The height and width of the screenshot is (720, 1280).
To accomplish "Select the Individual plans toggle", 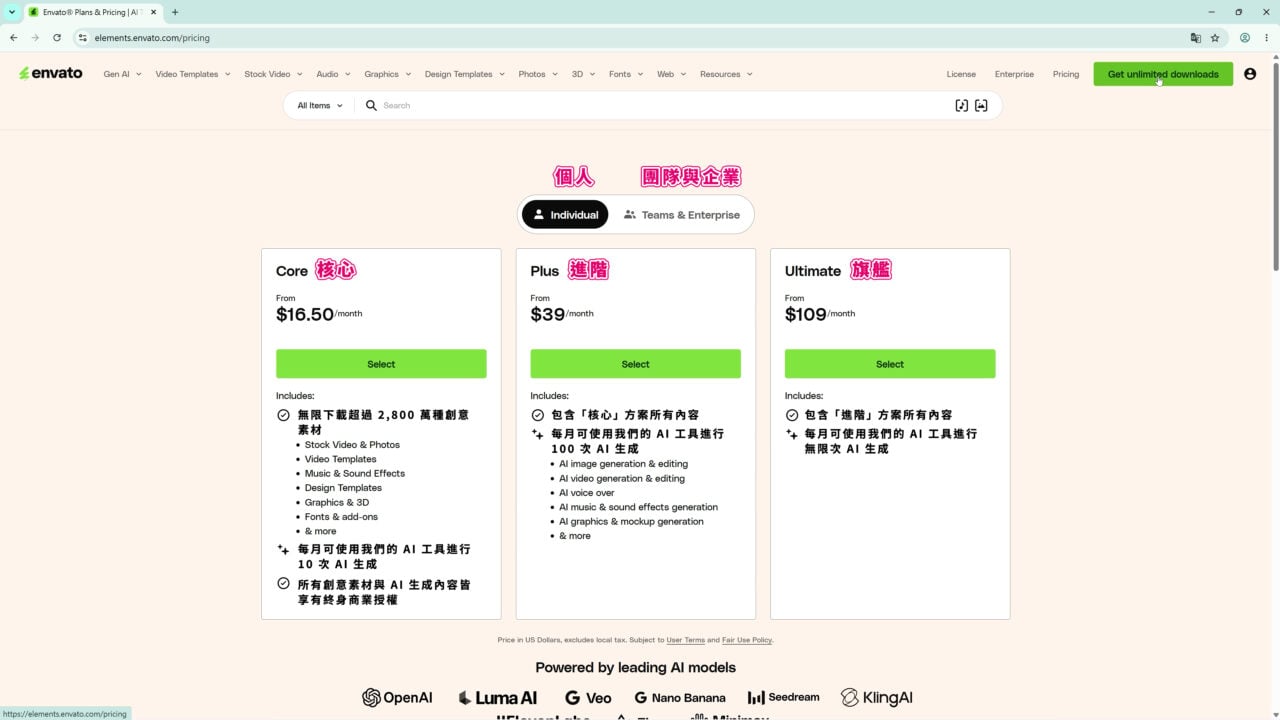I will coord(565,214).
